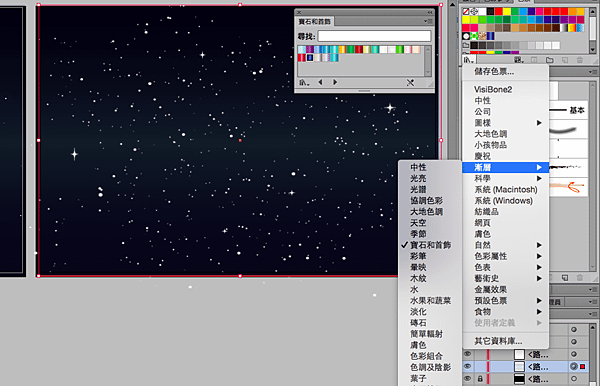Select the 基本 brush stroke in the brushes panel

point(569,110)
